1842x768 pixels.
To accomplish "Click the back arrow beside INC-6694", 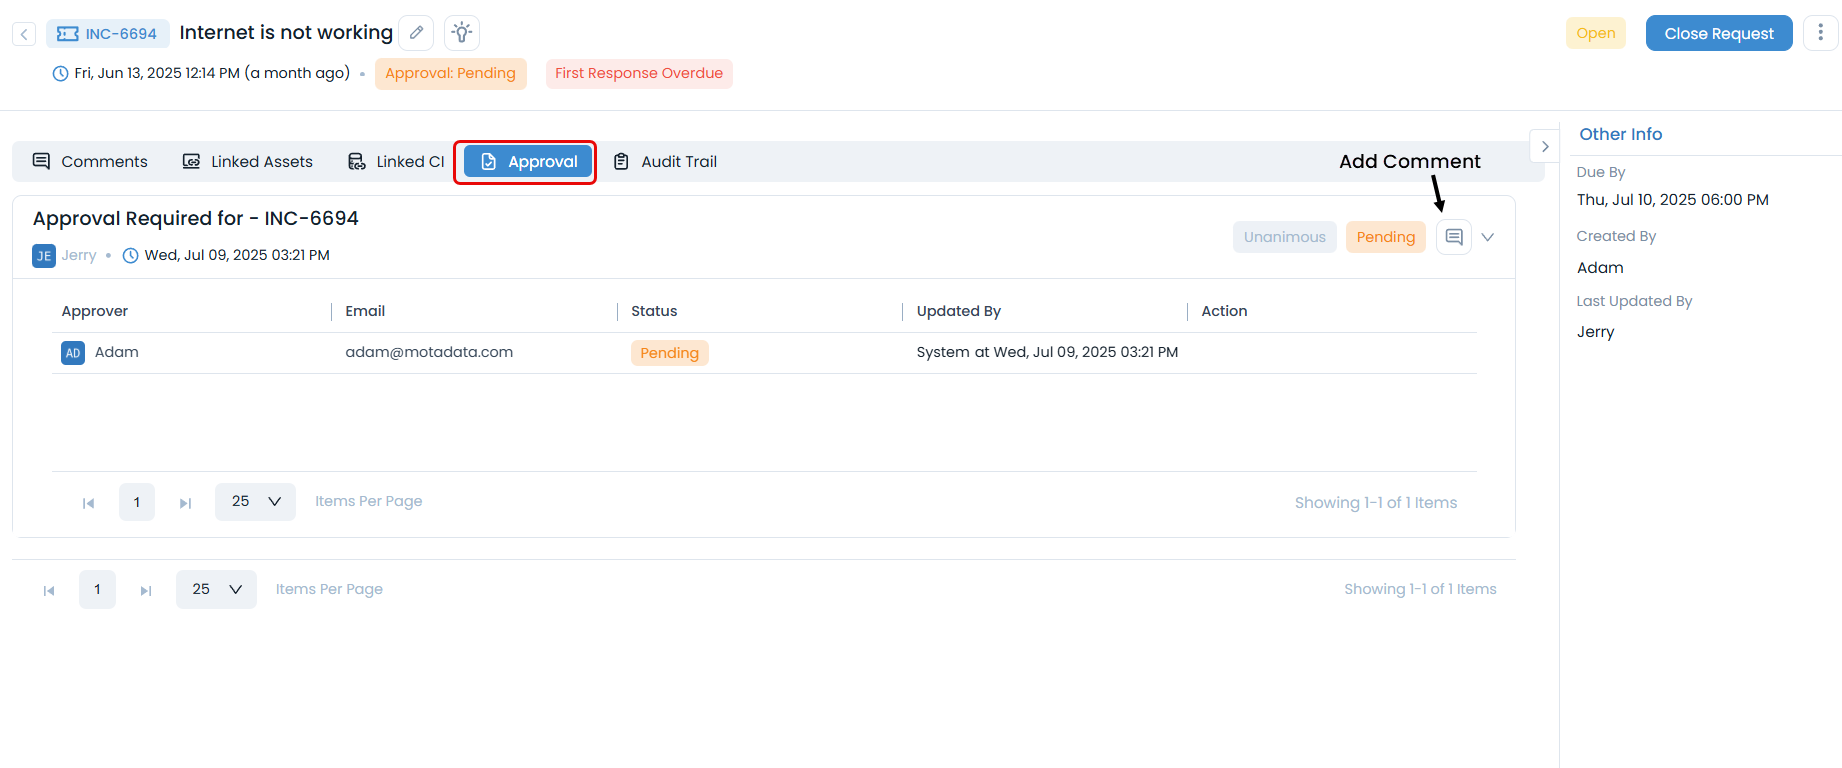I will pos(24,34).
